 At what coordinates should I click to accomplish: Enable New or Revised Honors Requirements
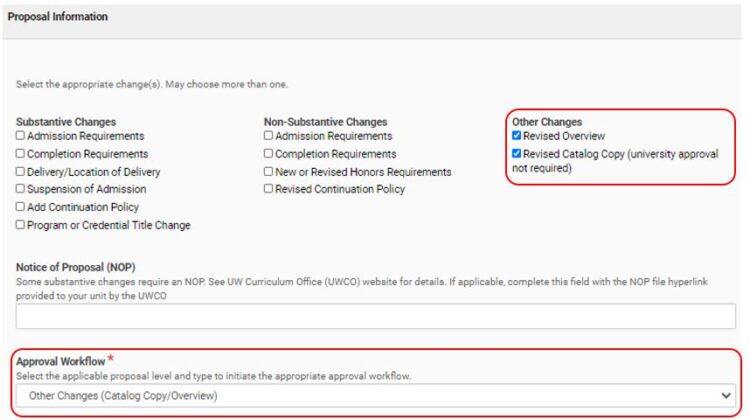[268, 171]
